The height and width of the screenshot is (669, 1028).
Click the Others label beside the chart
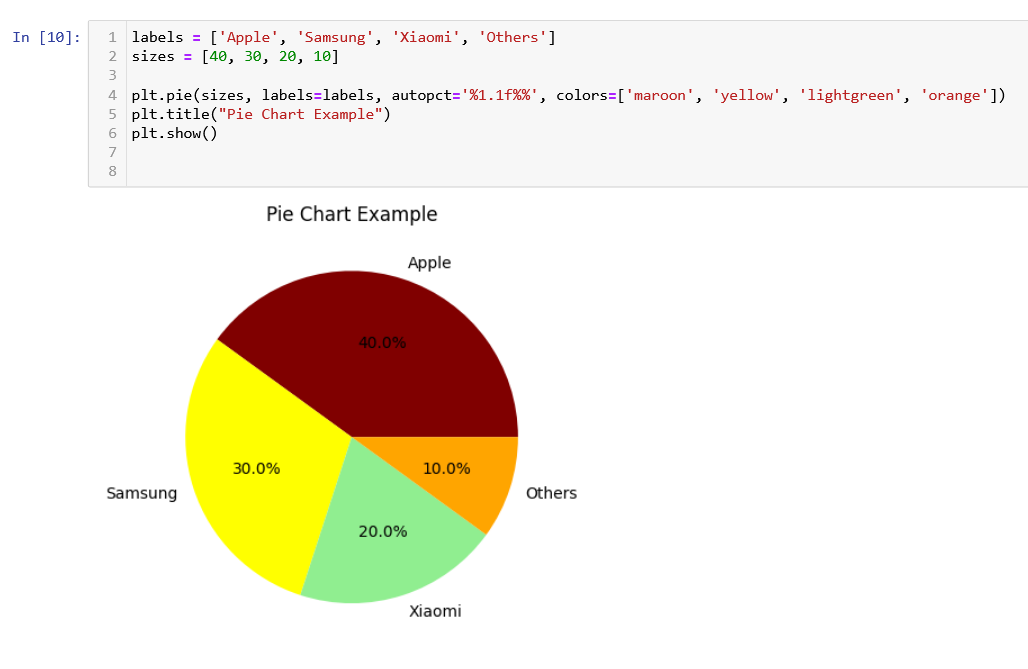coord(551,493)
